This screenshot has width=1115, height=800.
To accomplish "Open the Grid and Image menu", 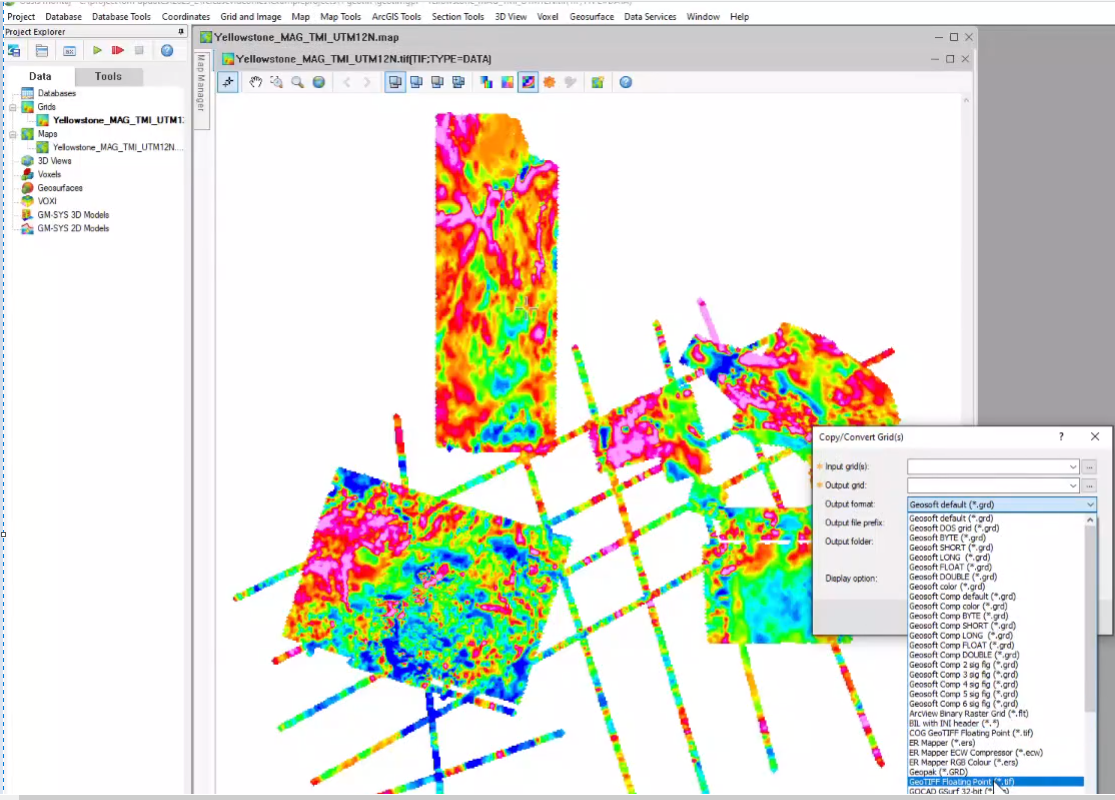I will [x=251, y=16].
